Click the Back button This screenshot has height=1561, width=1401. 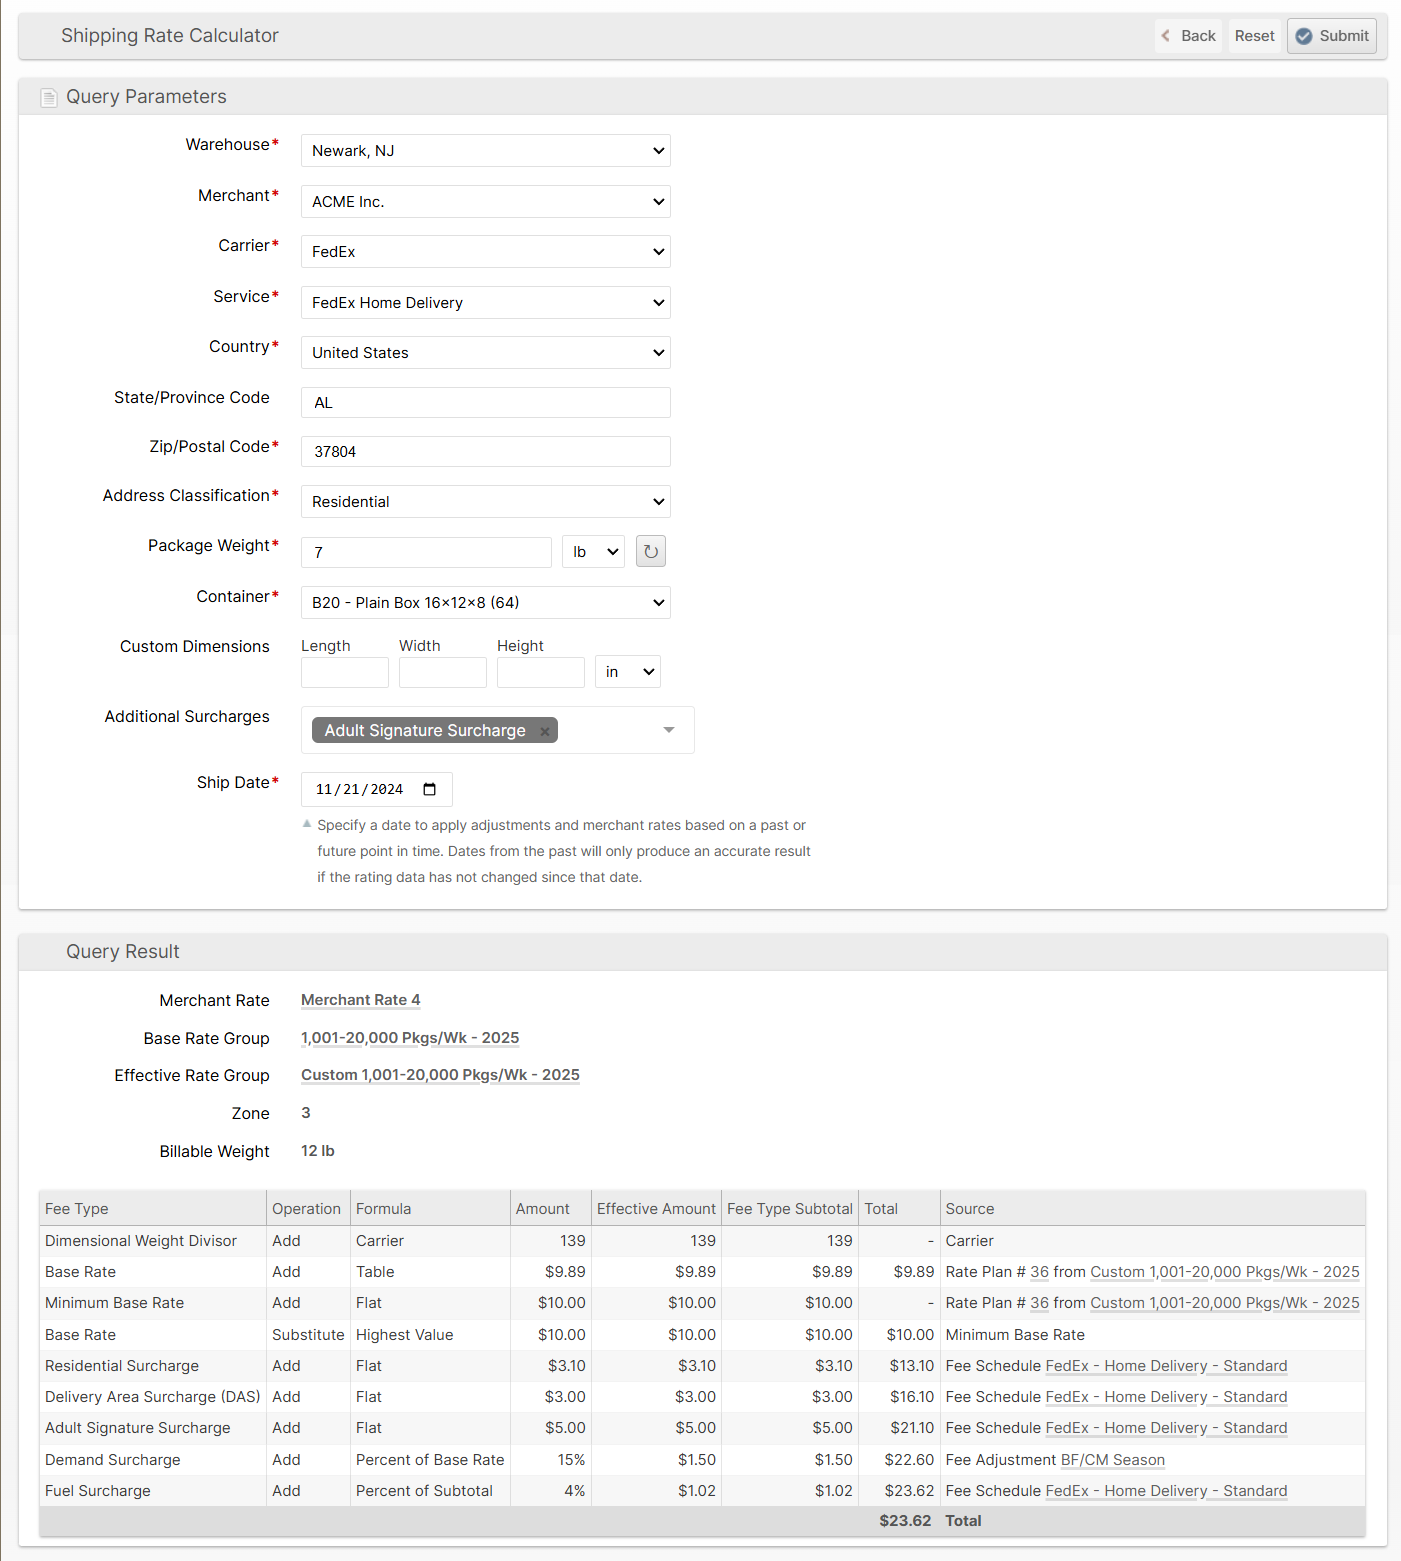click(1188, 36)
